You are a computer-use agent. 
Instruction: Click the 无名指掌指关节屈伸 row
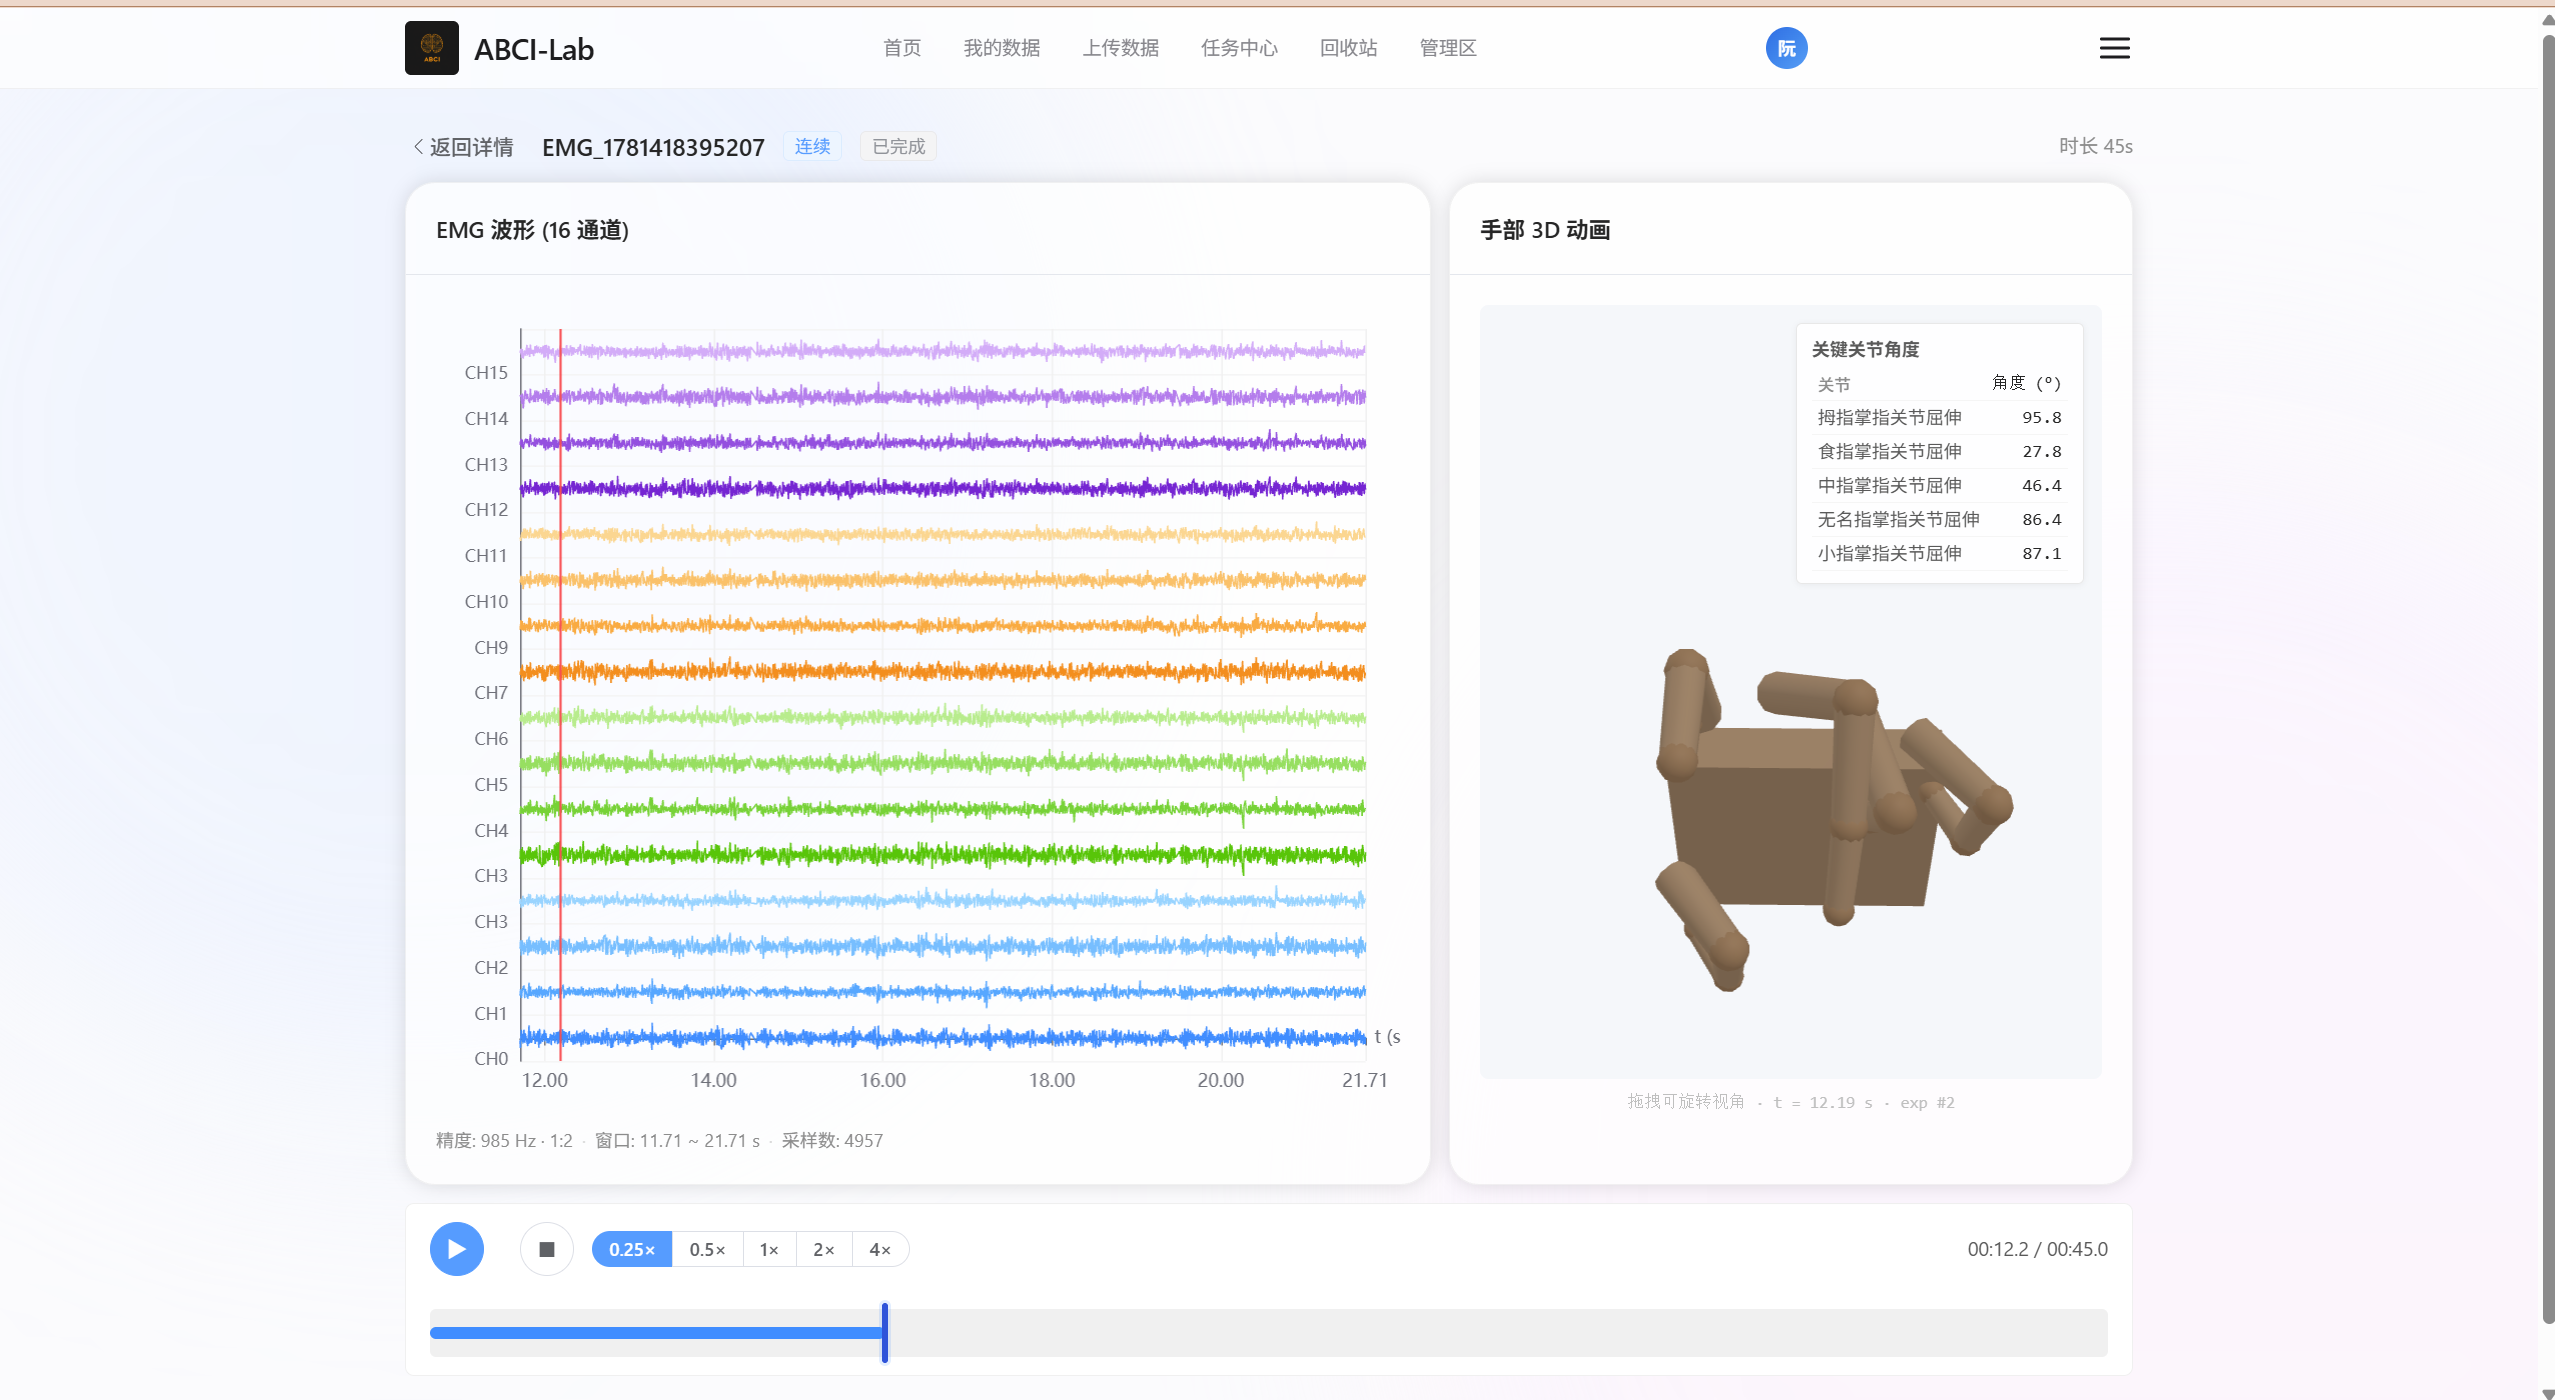point(1939,520)
